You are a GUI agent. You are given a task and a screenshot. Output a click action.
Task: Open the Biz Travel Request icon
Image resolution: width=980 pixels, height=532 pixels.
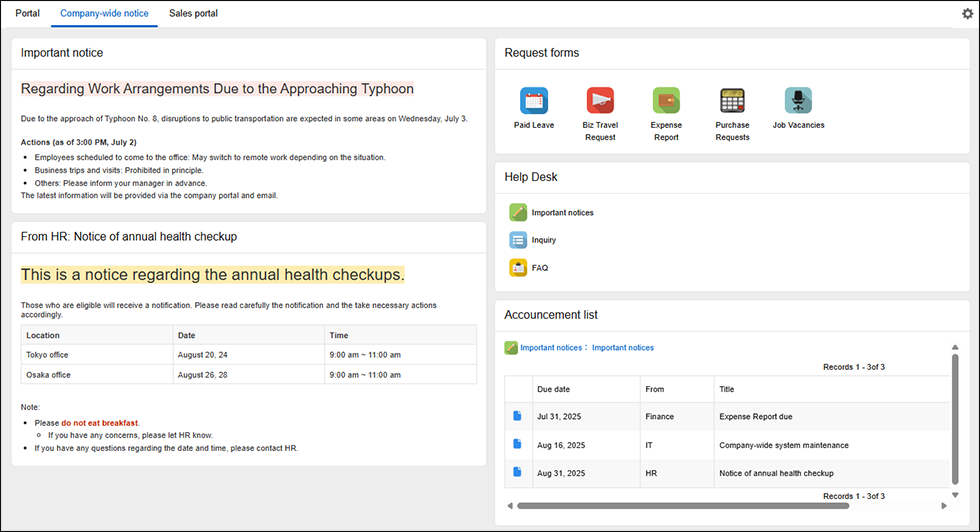coord(600,101)
